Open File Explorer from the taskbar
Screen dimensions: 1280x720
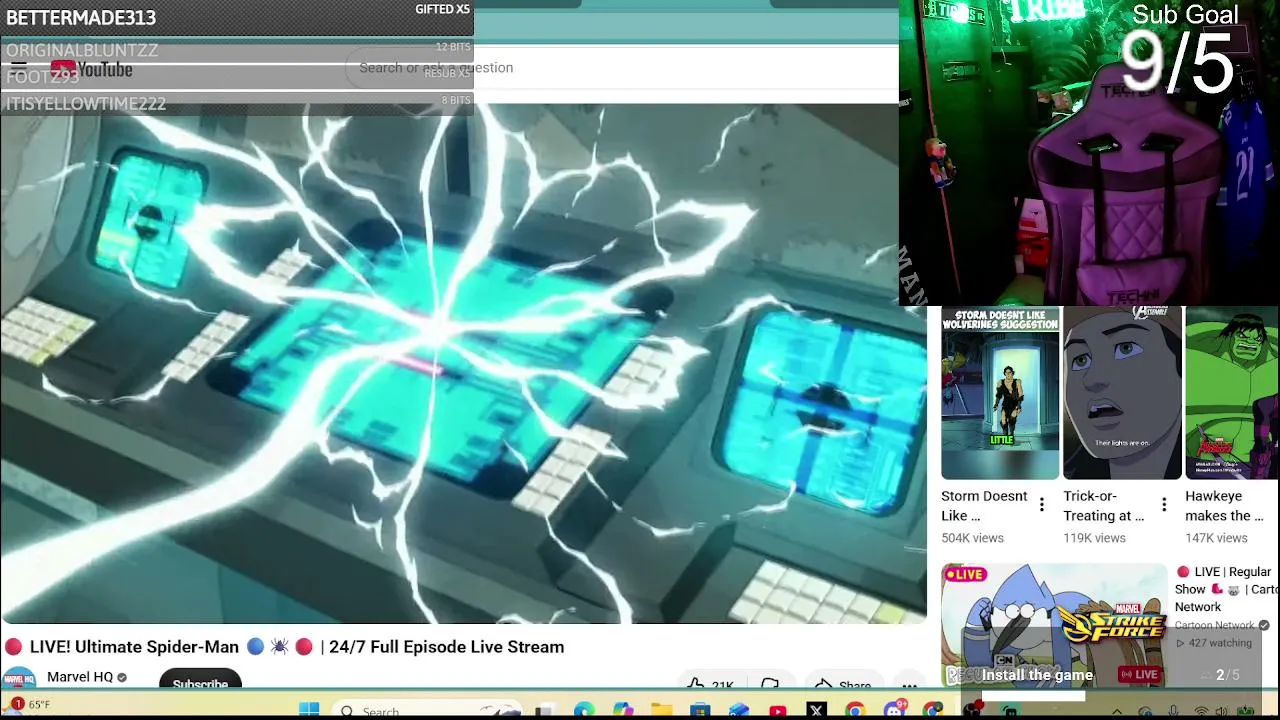[661, 710]
